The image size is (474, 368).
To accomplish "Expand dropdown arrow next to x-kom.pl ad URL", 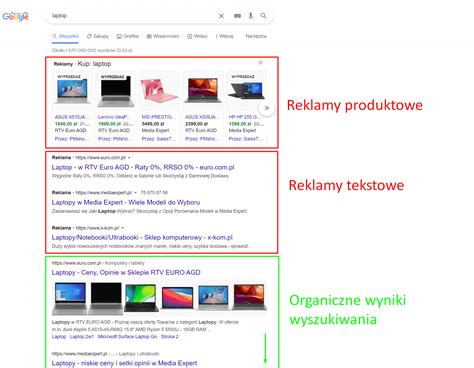I will [123, 228].
